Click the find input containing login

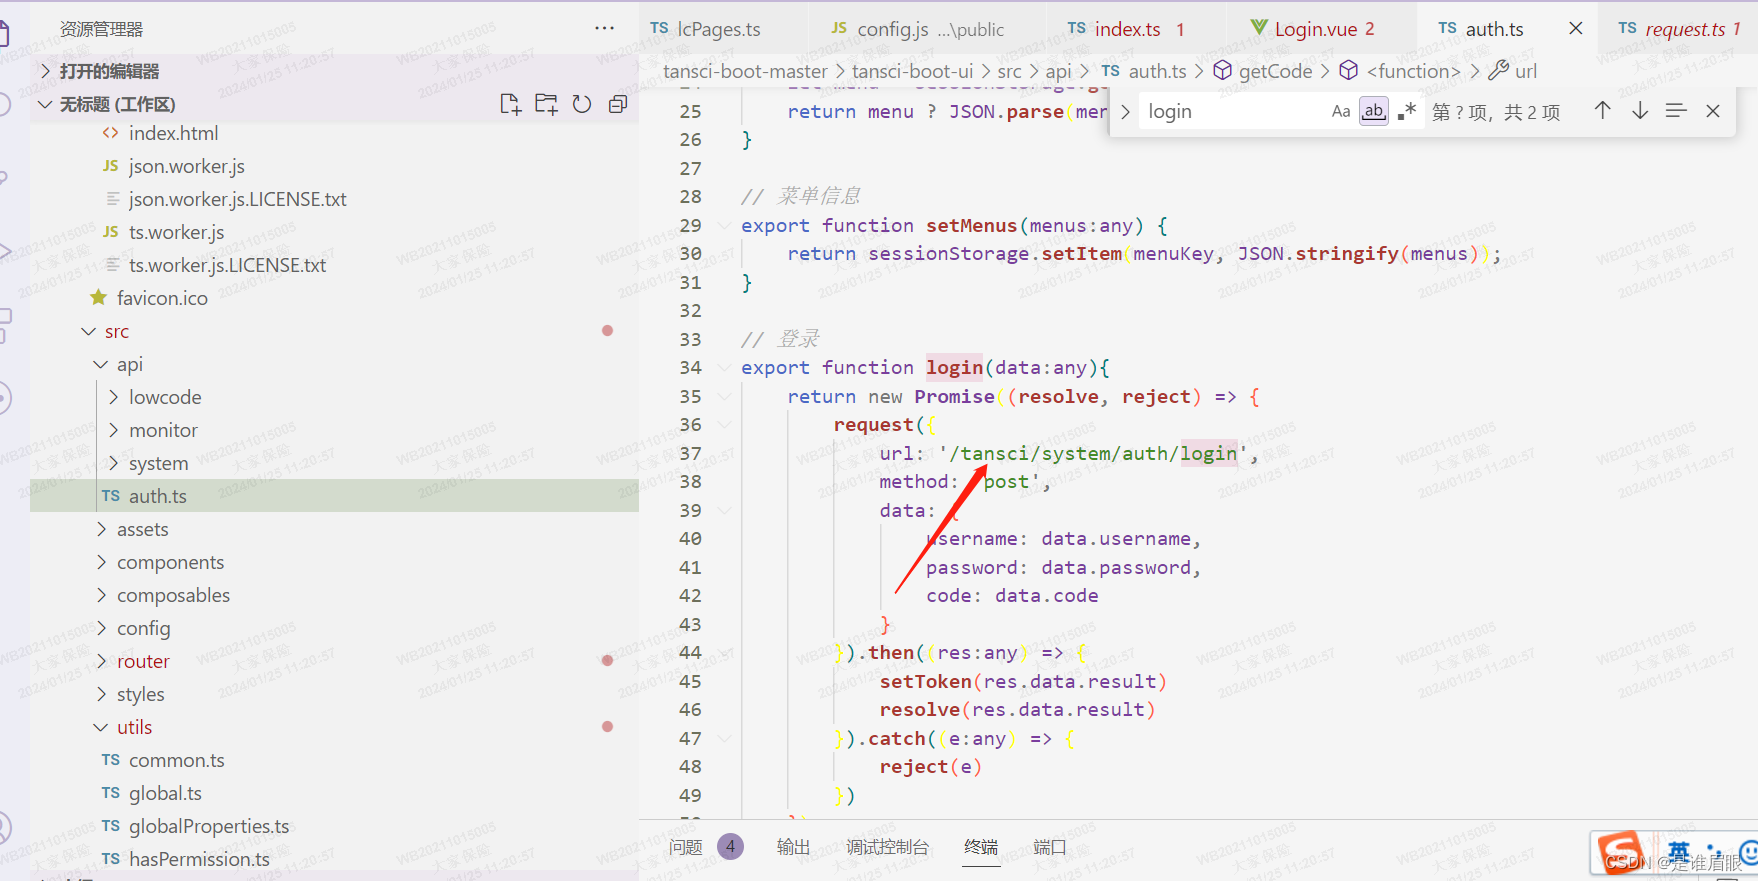pos(1233,111)
